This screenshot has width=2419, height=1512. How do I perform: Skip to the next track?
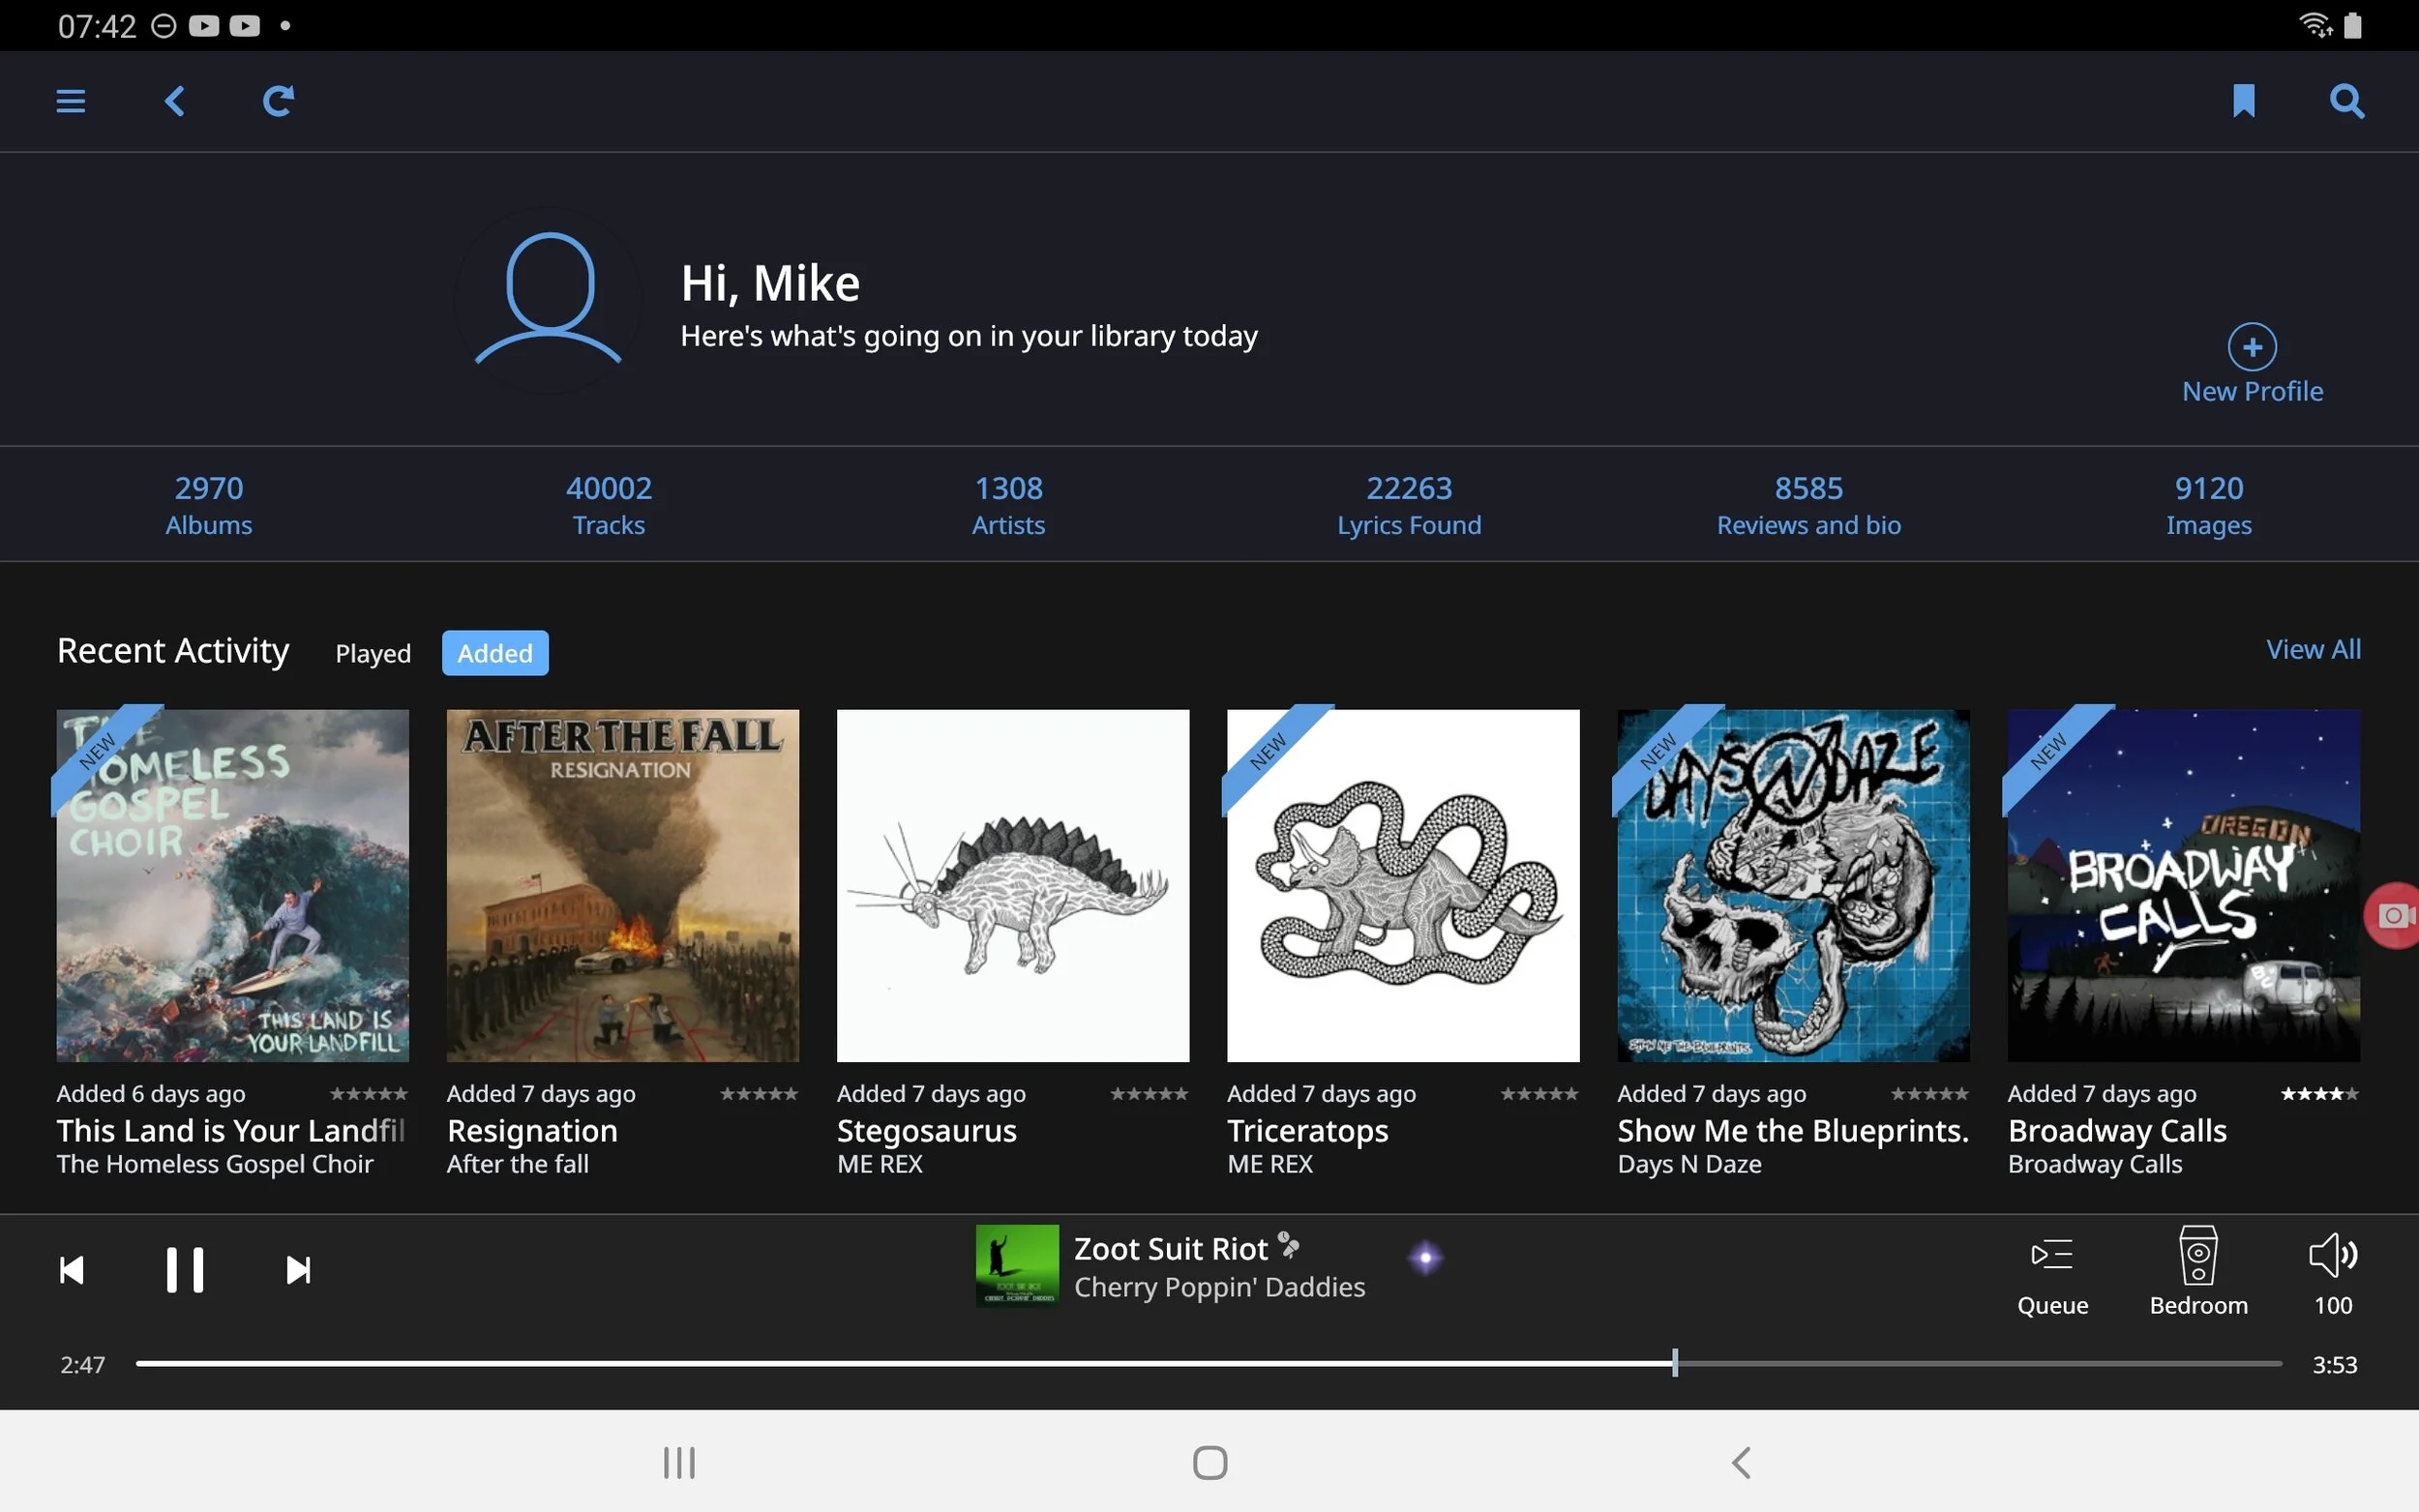click(x=298, y=1270)
